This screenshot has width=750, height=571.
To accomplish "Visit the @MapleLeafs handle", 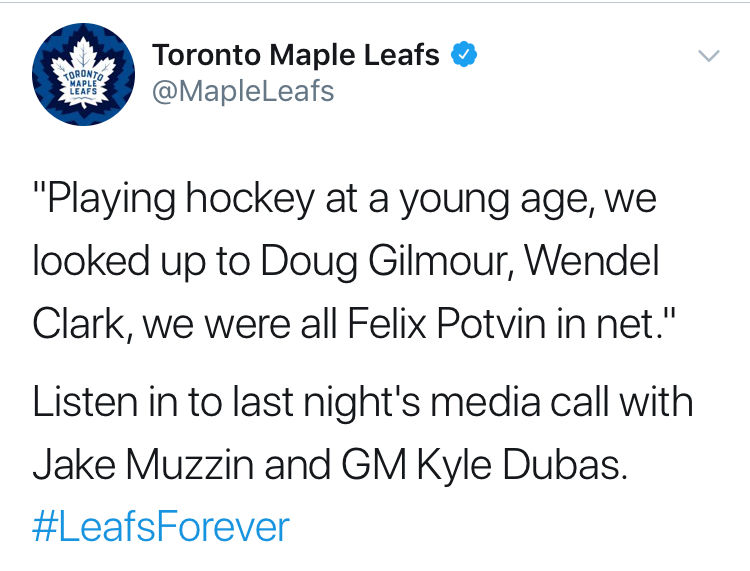I will click(x=243, y=92).
